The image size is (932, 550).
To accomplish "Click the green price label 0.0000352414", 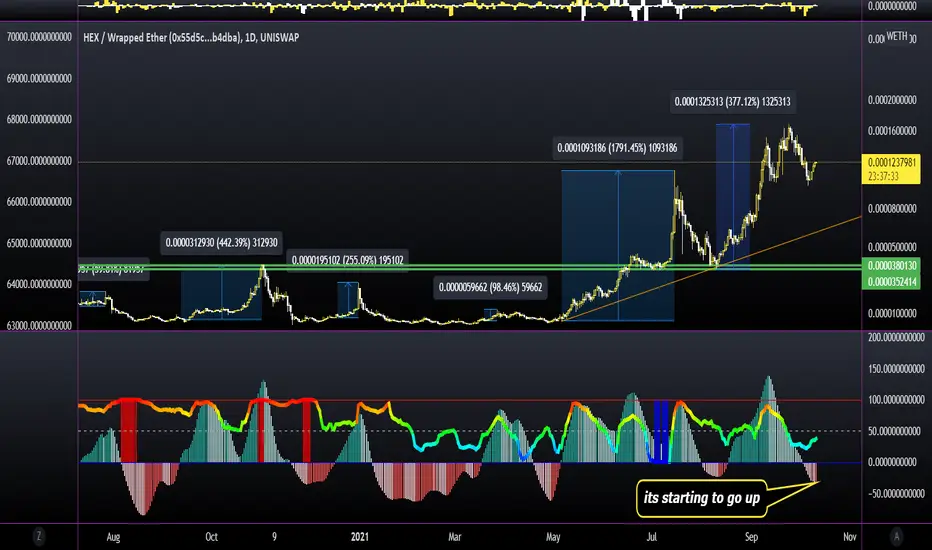I will click(891, 281).
